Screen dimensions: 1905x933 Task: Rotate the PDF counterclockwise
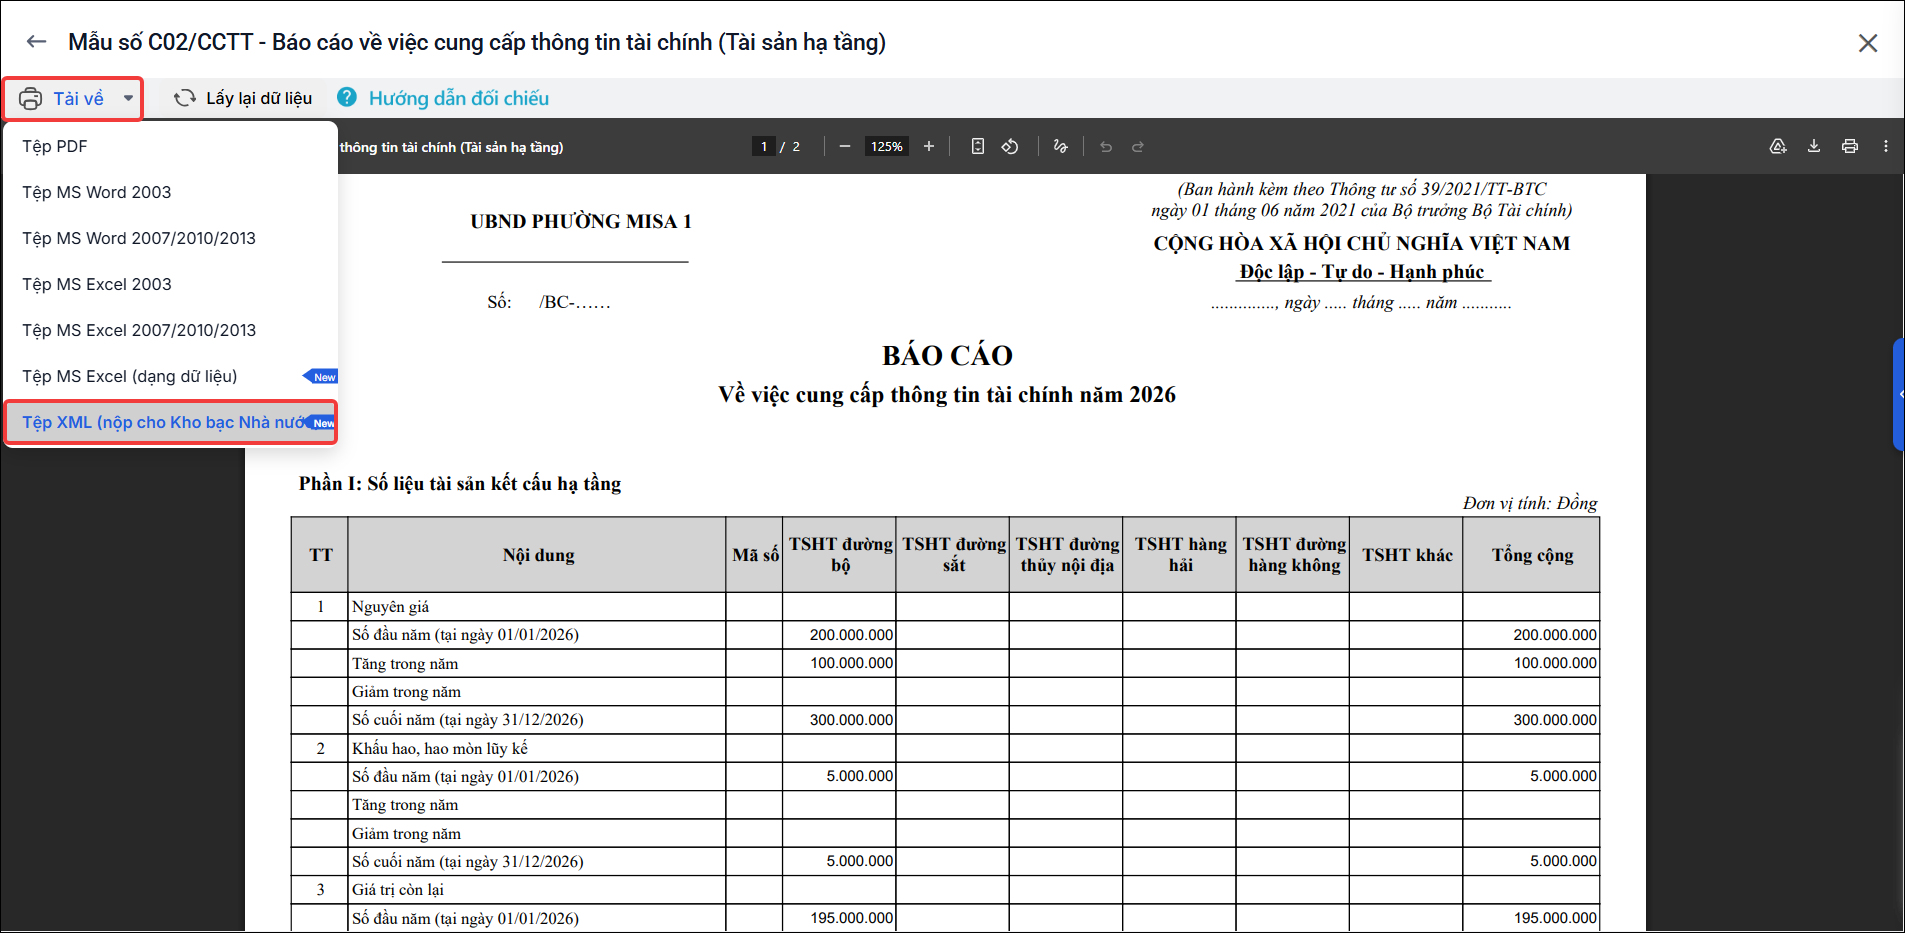point(1010,146)
